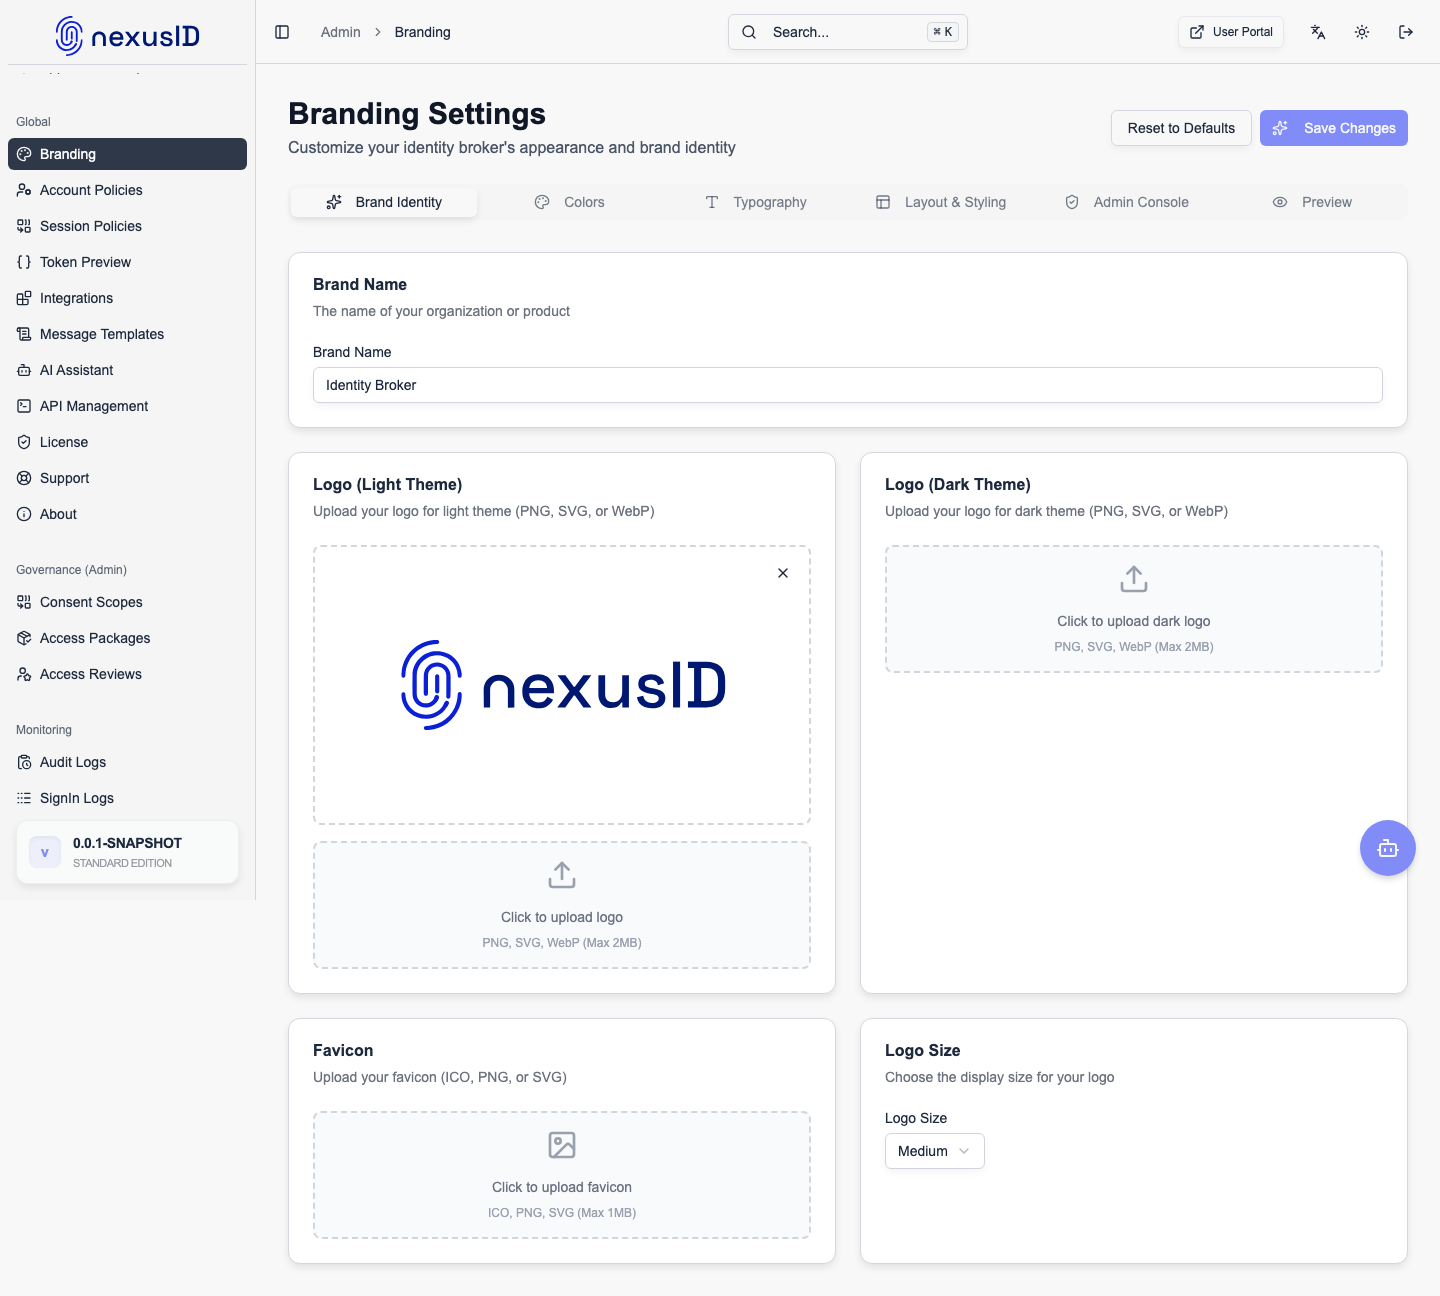This screenshot has height=1296, width=1440.
Task: Click the Token Preview braces icon
Action: click(x=24, y=262)
